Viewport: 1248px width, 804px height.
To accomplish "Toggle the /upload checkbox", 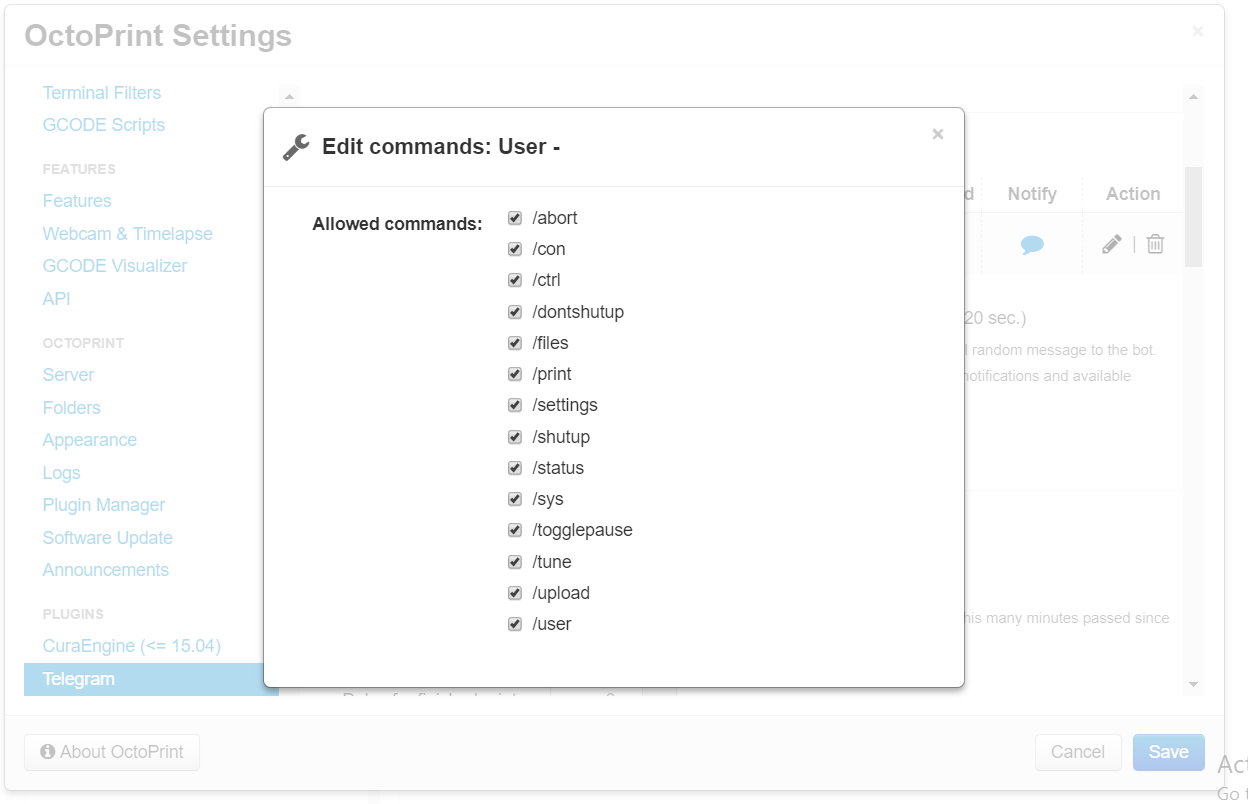I will (515, 593).
